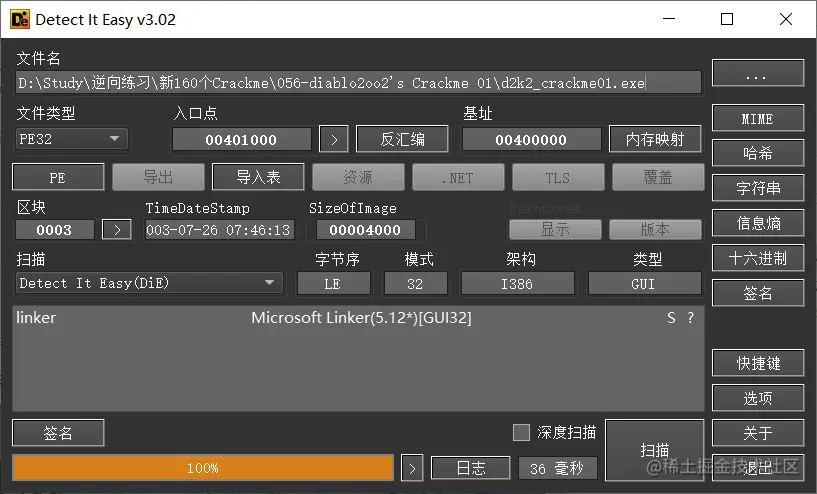Click the Detect It Easy title bar icon
The width and height of the screenshot is (817, 494).
(20, 19)
